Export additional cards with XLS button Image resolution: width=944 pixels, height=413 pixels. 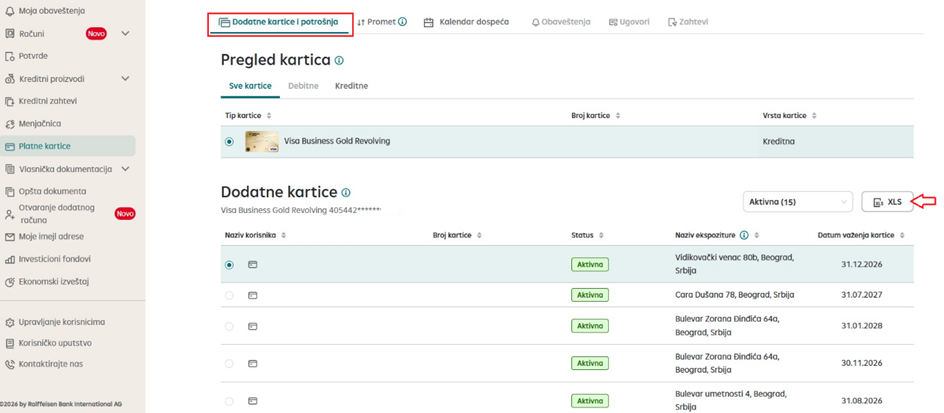(x=887, y=202)
